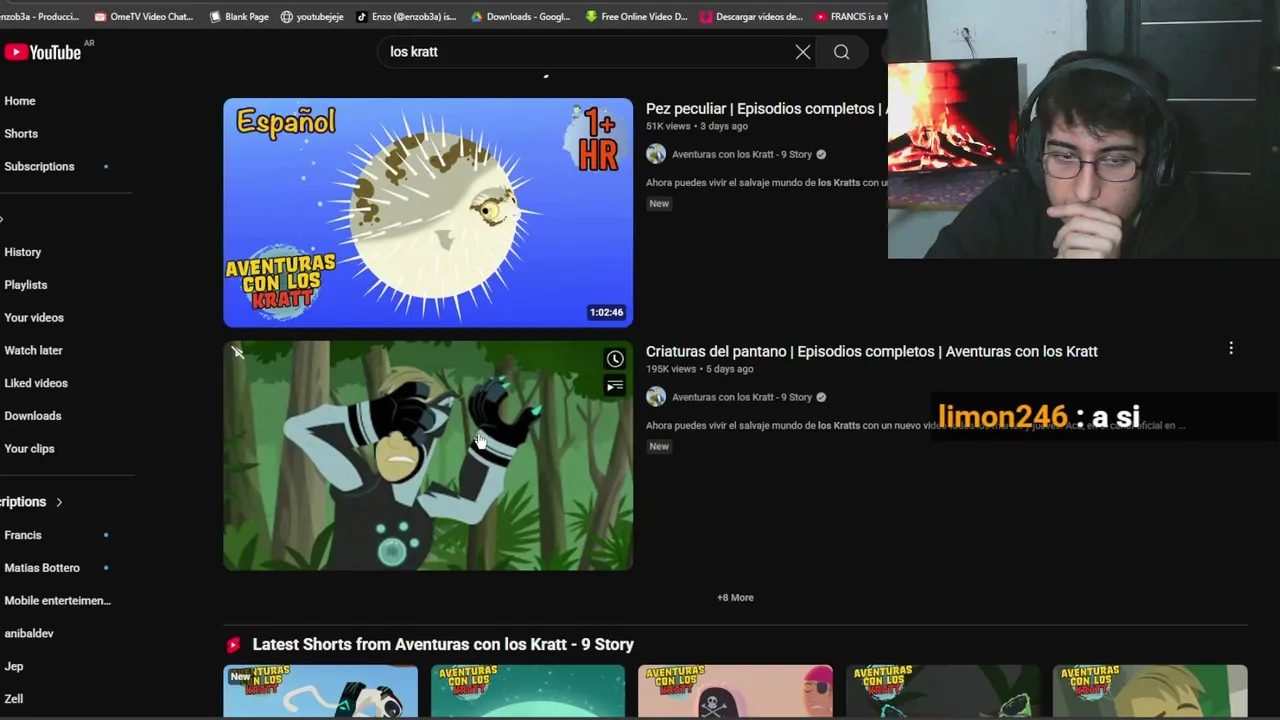Open the Enzo (@enzob3a) TikTok bookmark
This screenshot has height=720, width=1280.
[x=406, y=16]
